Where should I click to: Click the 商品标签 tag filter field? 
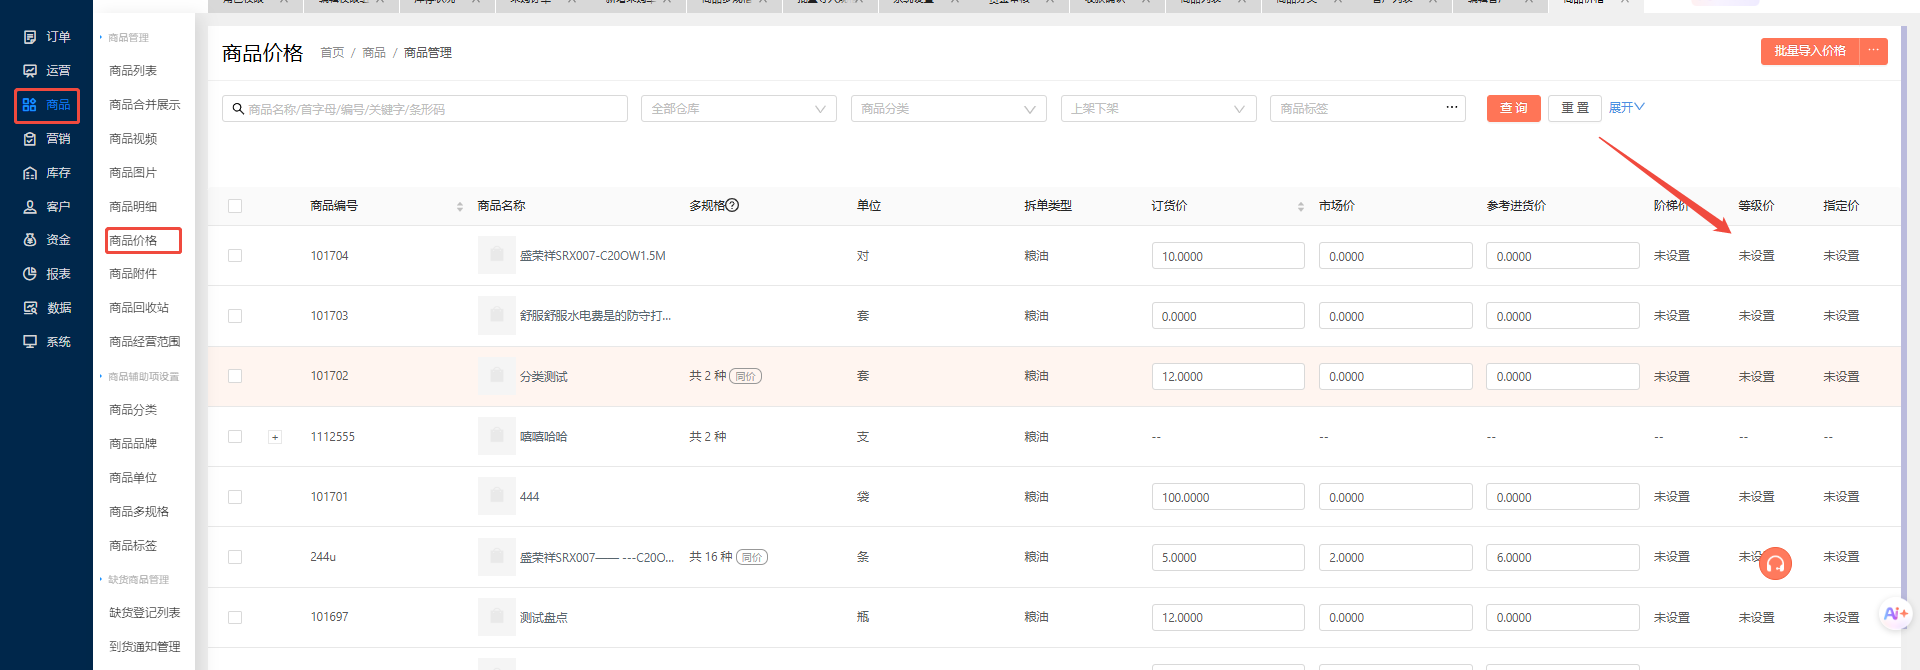[x=1368, y=108]
